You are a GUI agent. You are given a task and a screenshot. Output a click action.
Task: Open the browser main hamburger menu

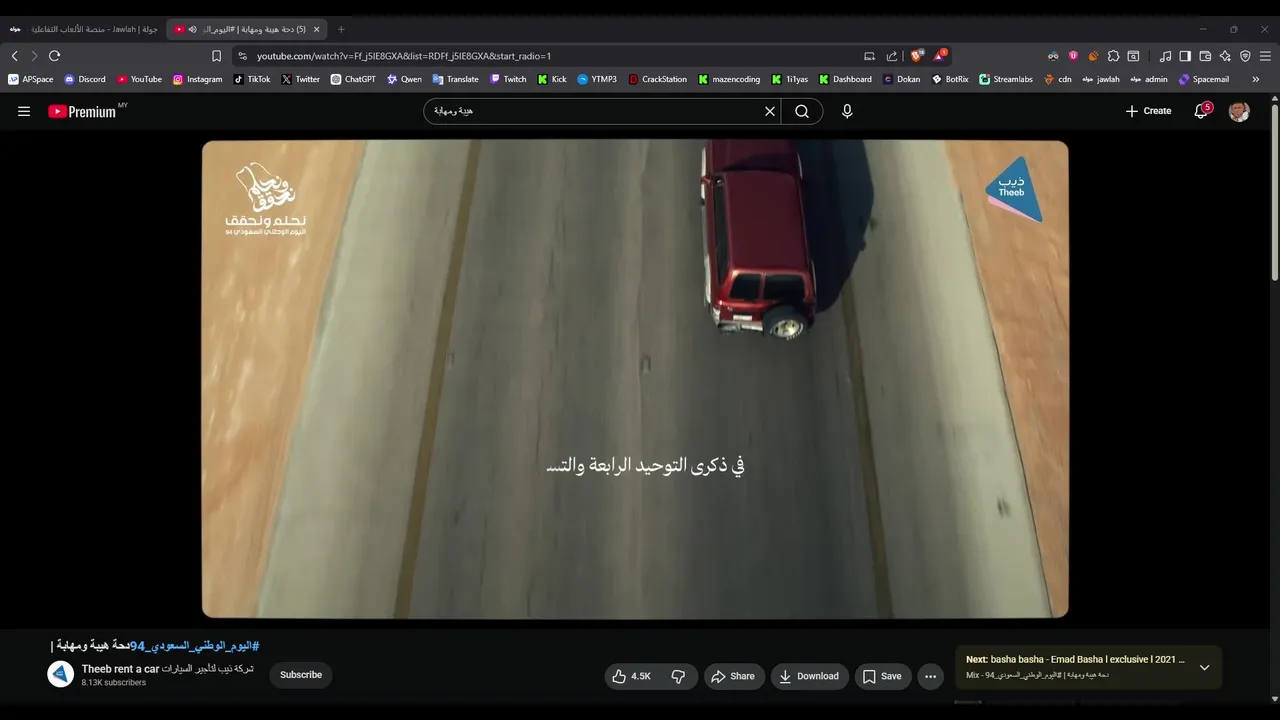[1265, 56]
